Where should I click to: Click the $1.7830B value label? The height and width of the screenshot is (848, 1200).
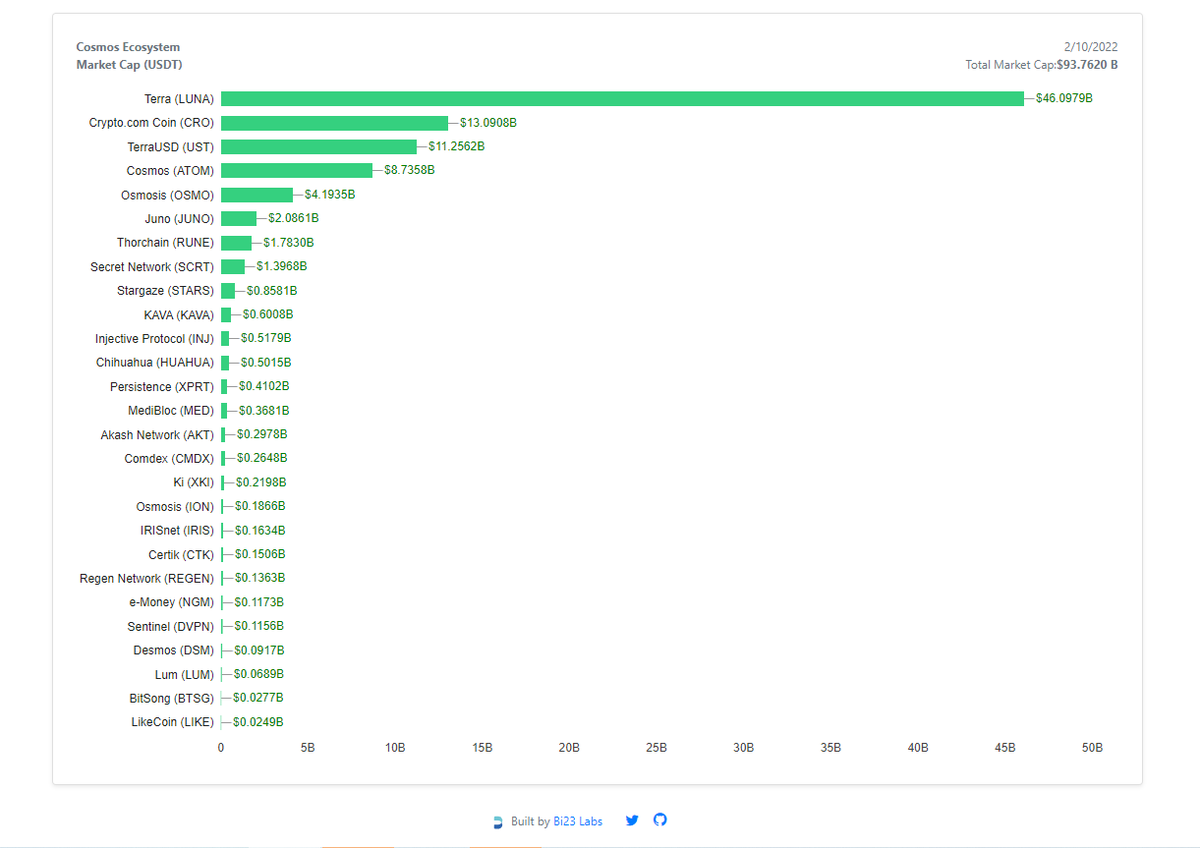[x=289, y=243]
